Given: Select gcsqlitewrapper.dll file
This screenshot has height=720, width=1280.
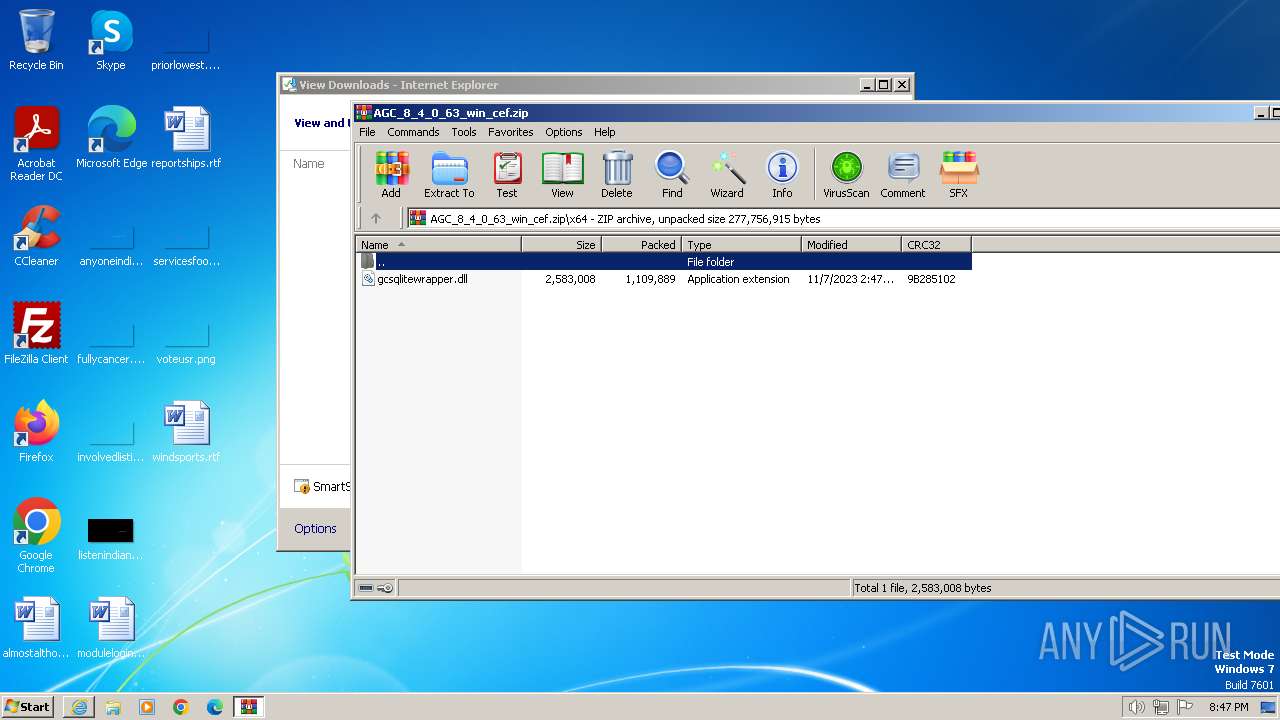Looking at the screenshot, I should point(422,279).
